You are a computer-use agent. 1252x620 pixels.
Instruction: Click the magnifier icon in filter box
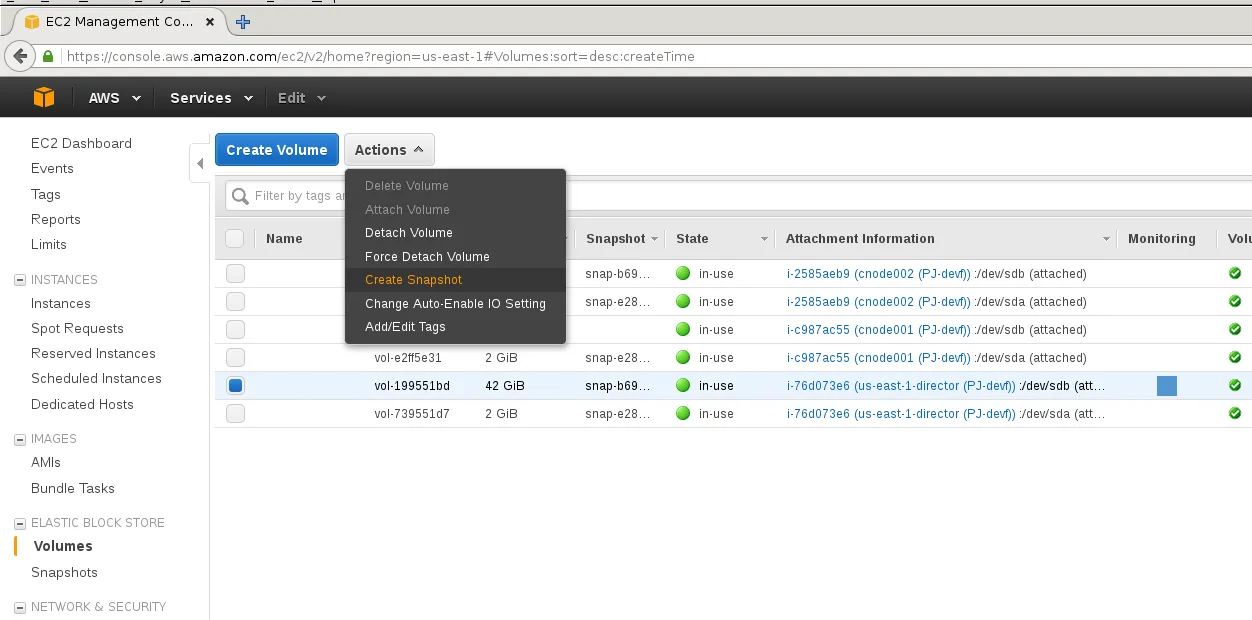[241, 196]
